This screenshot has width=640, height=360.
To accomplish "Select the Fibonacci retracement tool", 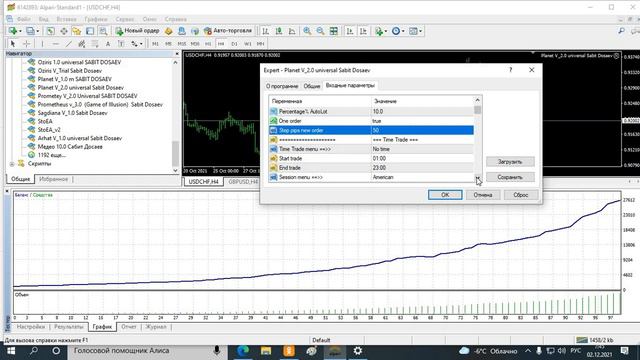I will click(x=95, y=44).
